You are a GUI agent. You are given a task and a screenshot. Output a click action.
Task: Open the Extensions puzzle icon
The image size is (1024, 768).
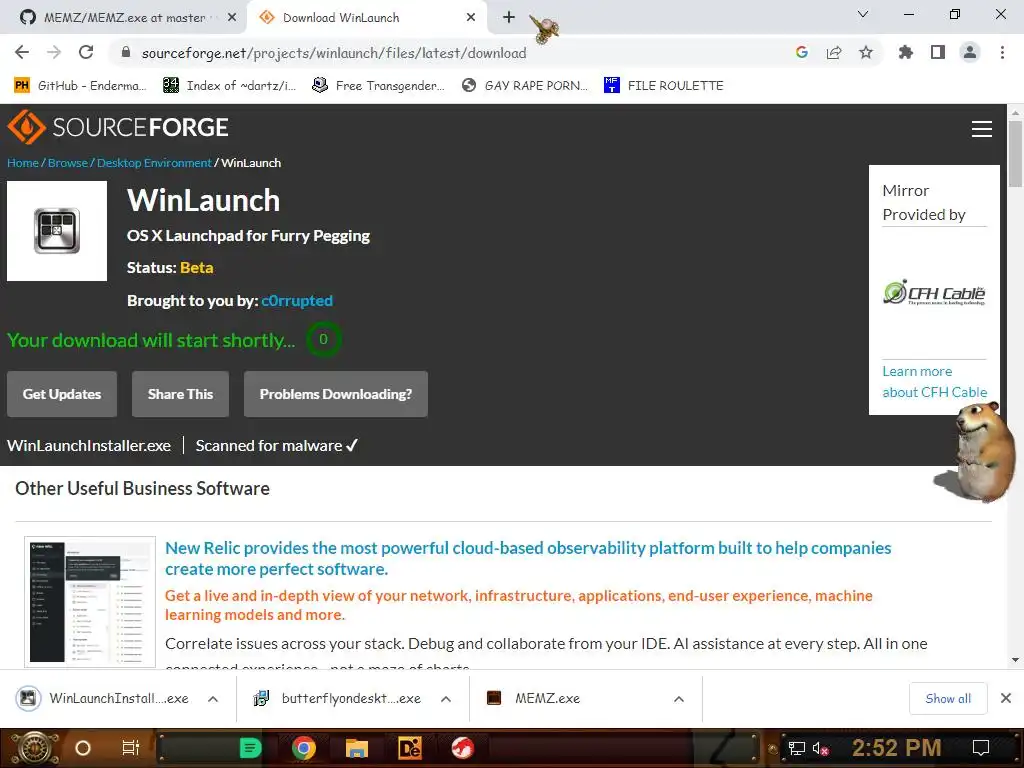coord(906,52)
